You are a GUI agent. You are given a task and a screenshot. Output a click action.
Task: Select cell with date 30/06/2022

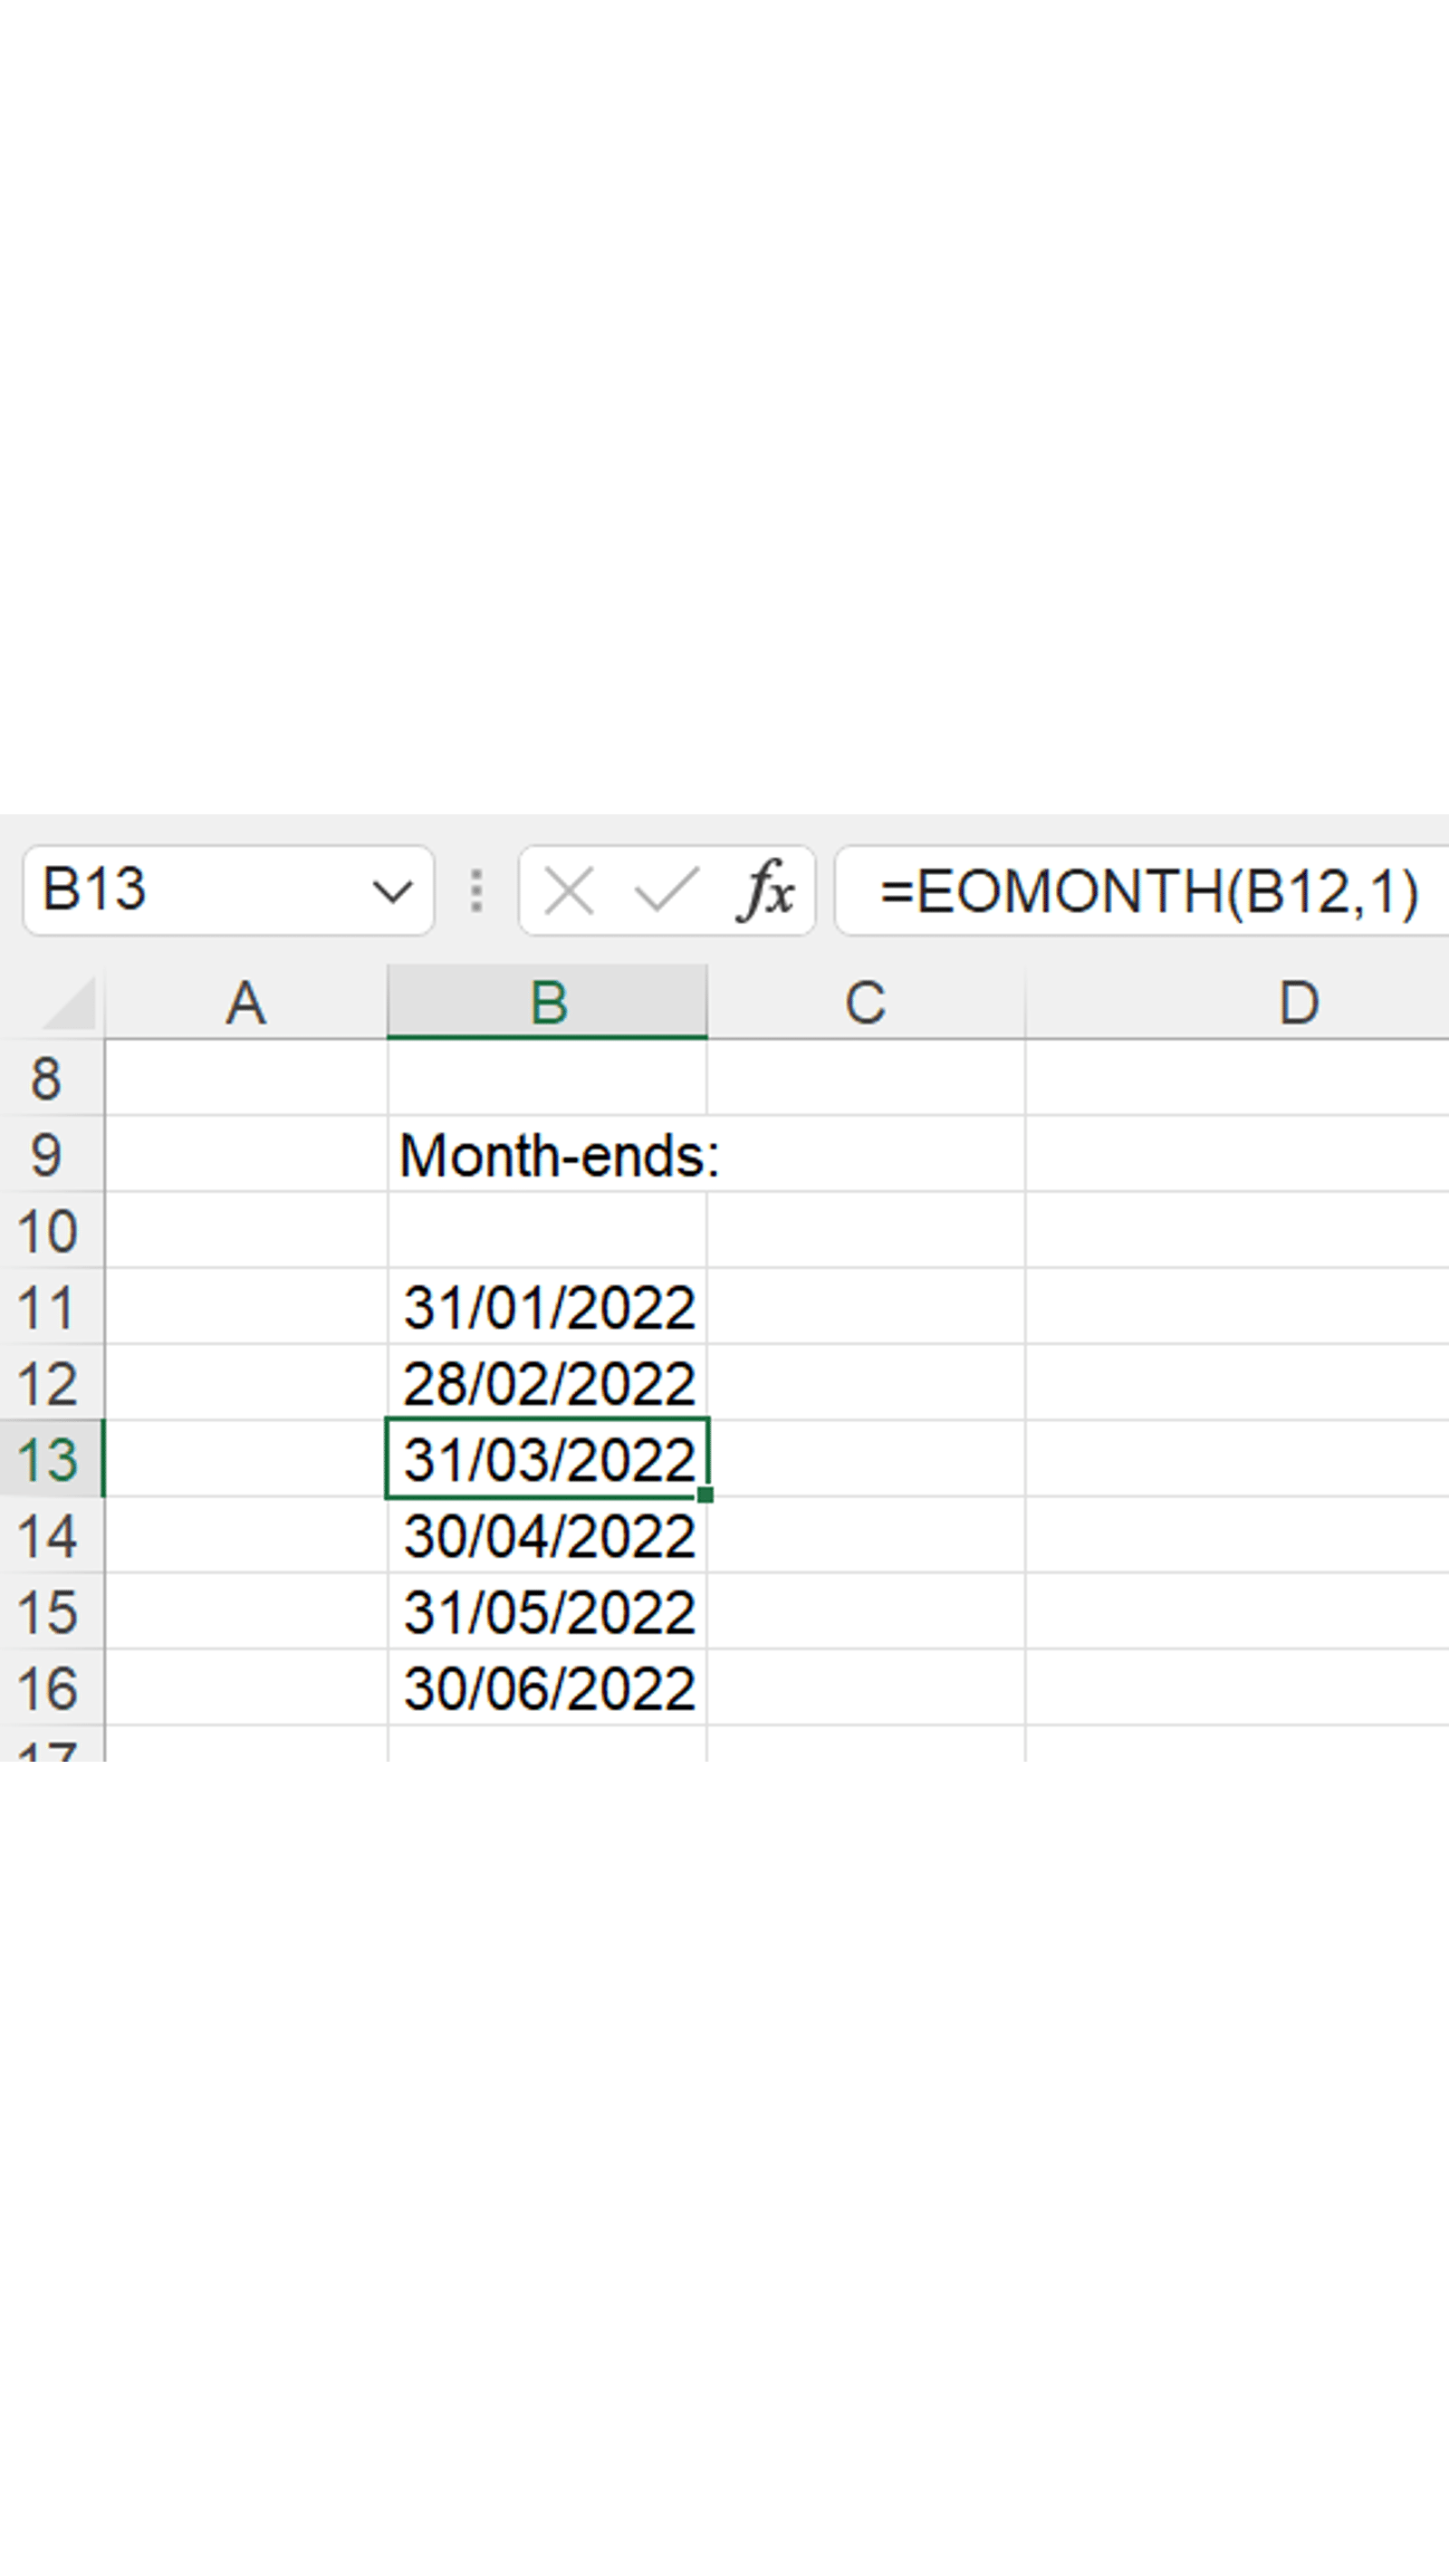click(x=547, y=1688)
